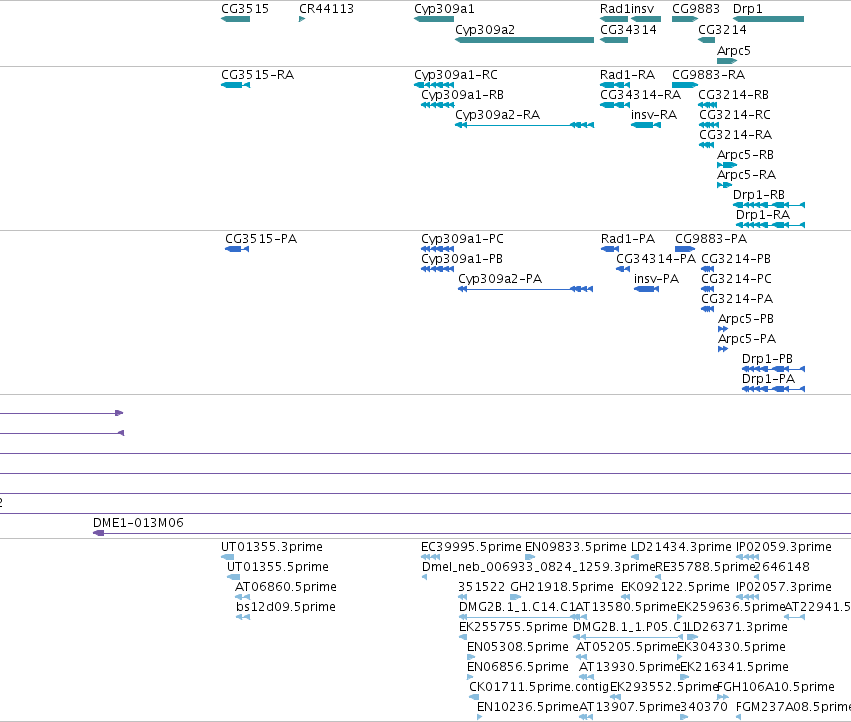851x722 pixels.
Task: Click the CG3515 gene label
Action: (x=245, y=9)
